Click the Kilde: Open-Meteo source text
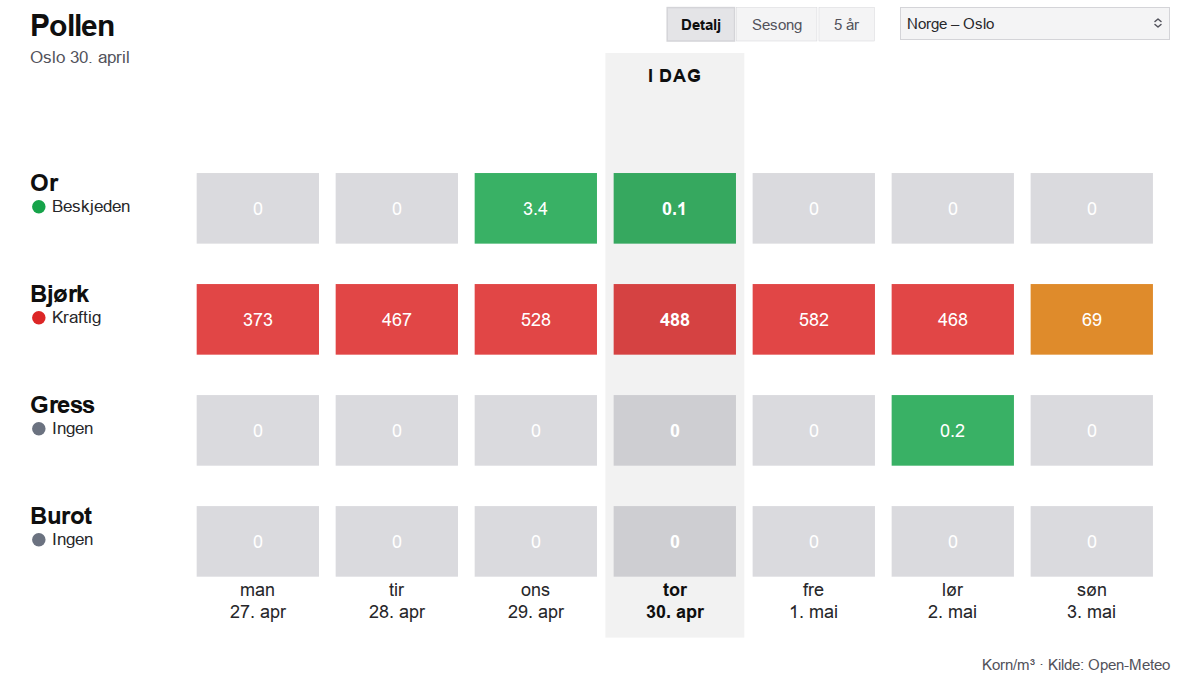Screen dimensions: 1200x675 1108,665
